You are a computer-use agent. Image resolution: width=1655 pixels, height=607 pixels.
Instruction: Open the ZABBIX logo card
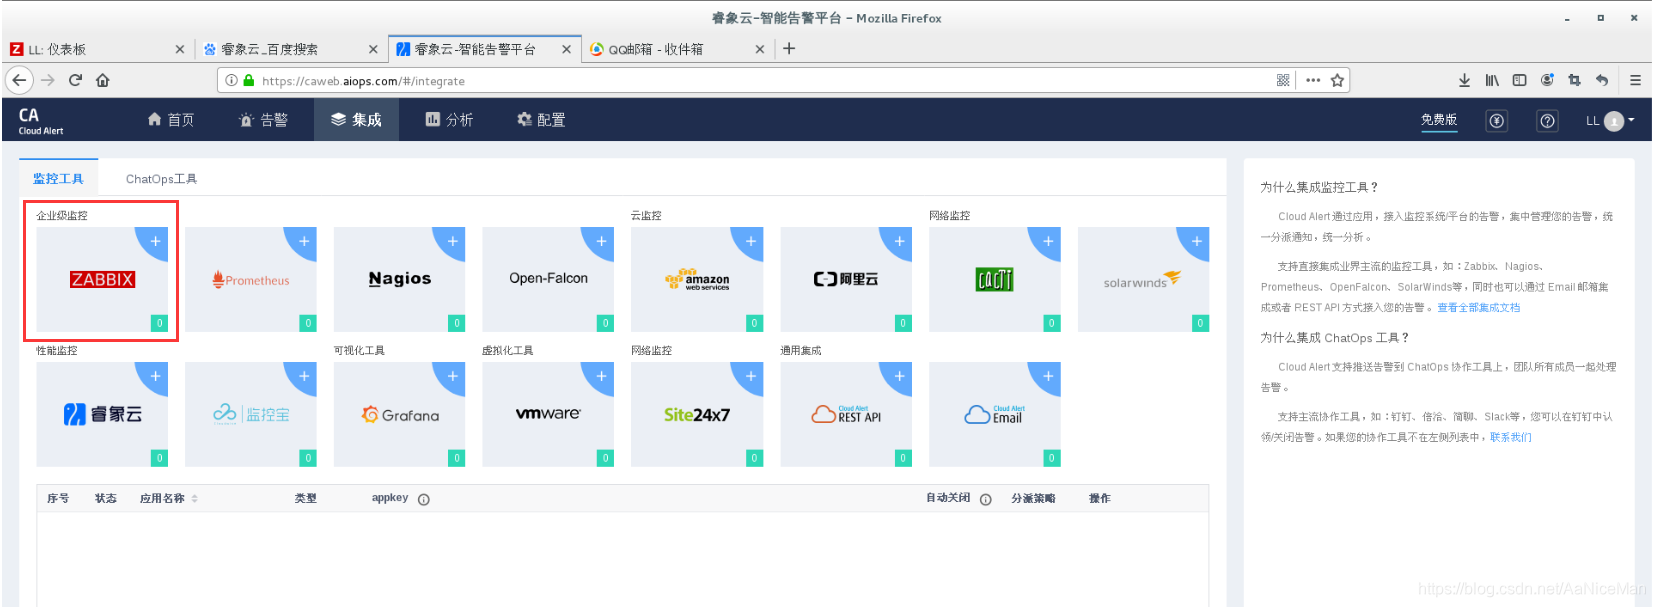point(102,279)
